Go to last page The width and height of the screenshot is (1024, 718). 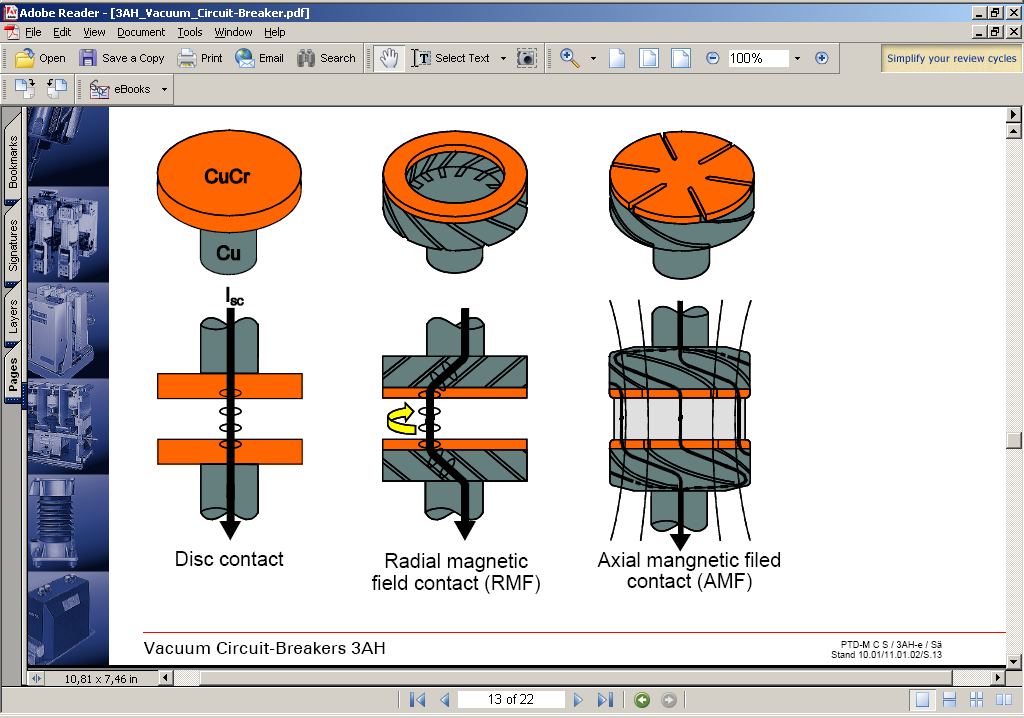point(605,700)
